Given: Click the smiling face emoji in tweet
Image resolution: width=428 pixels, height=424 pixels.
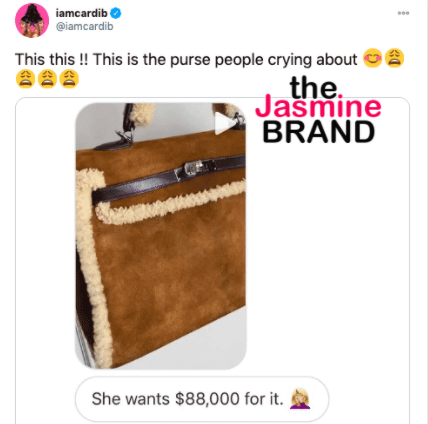Looking at the screenshot, I should [372, 58].
